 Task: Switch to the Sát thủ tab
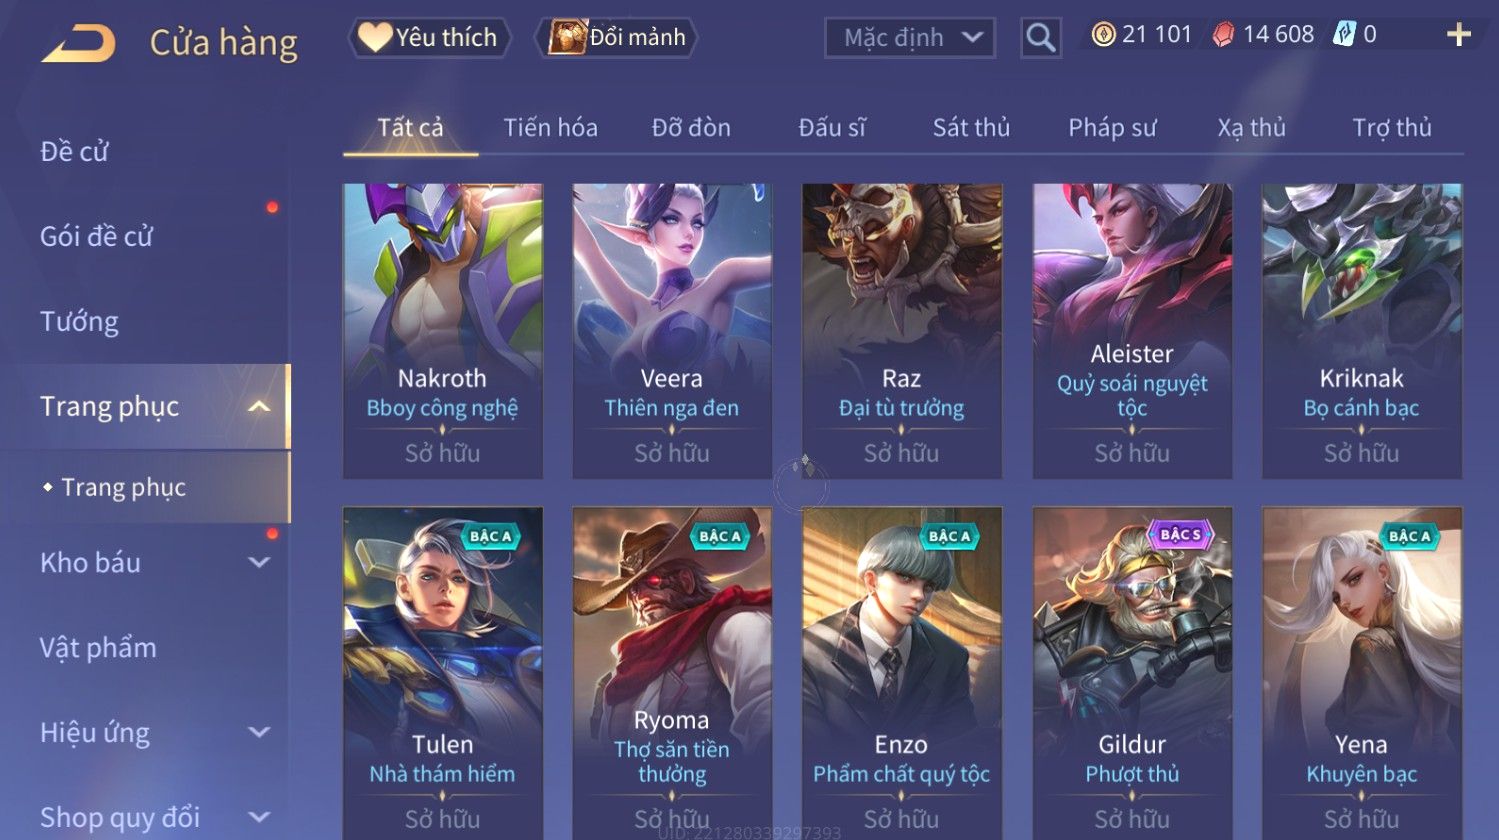971,128
